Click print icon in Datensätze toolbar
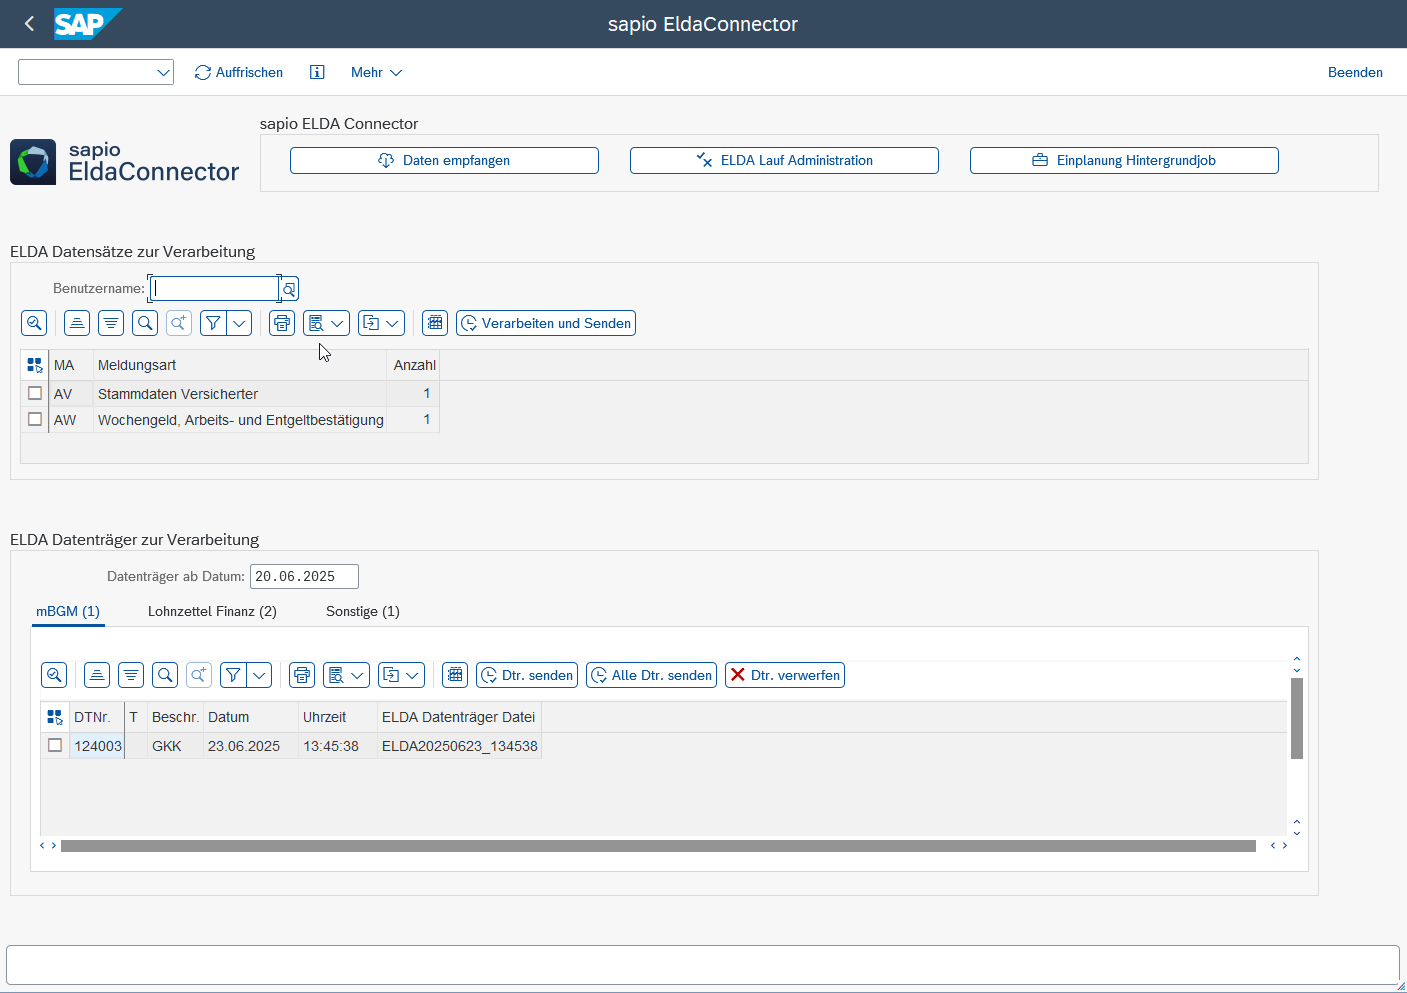This screenshot has height=993, width=1407. tap(282, 323)
